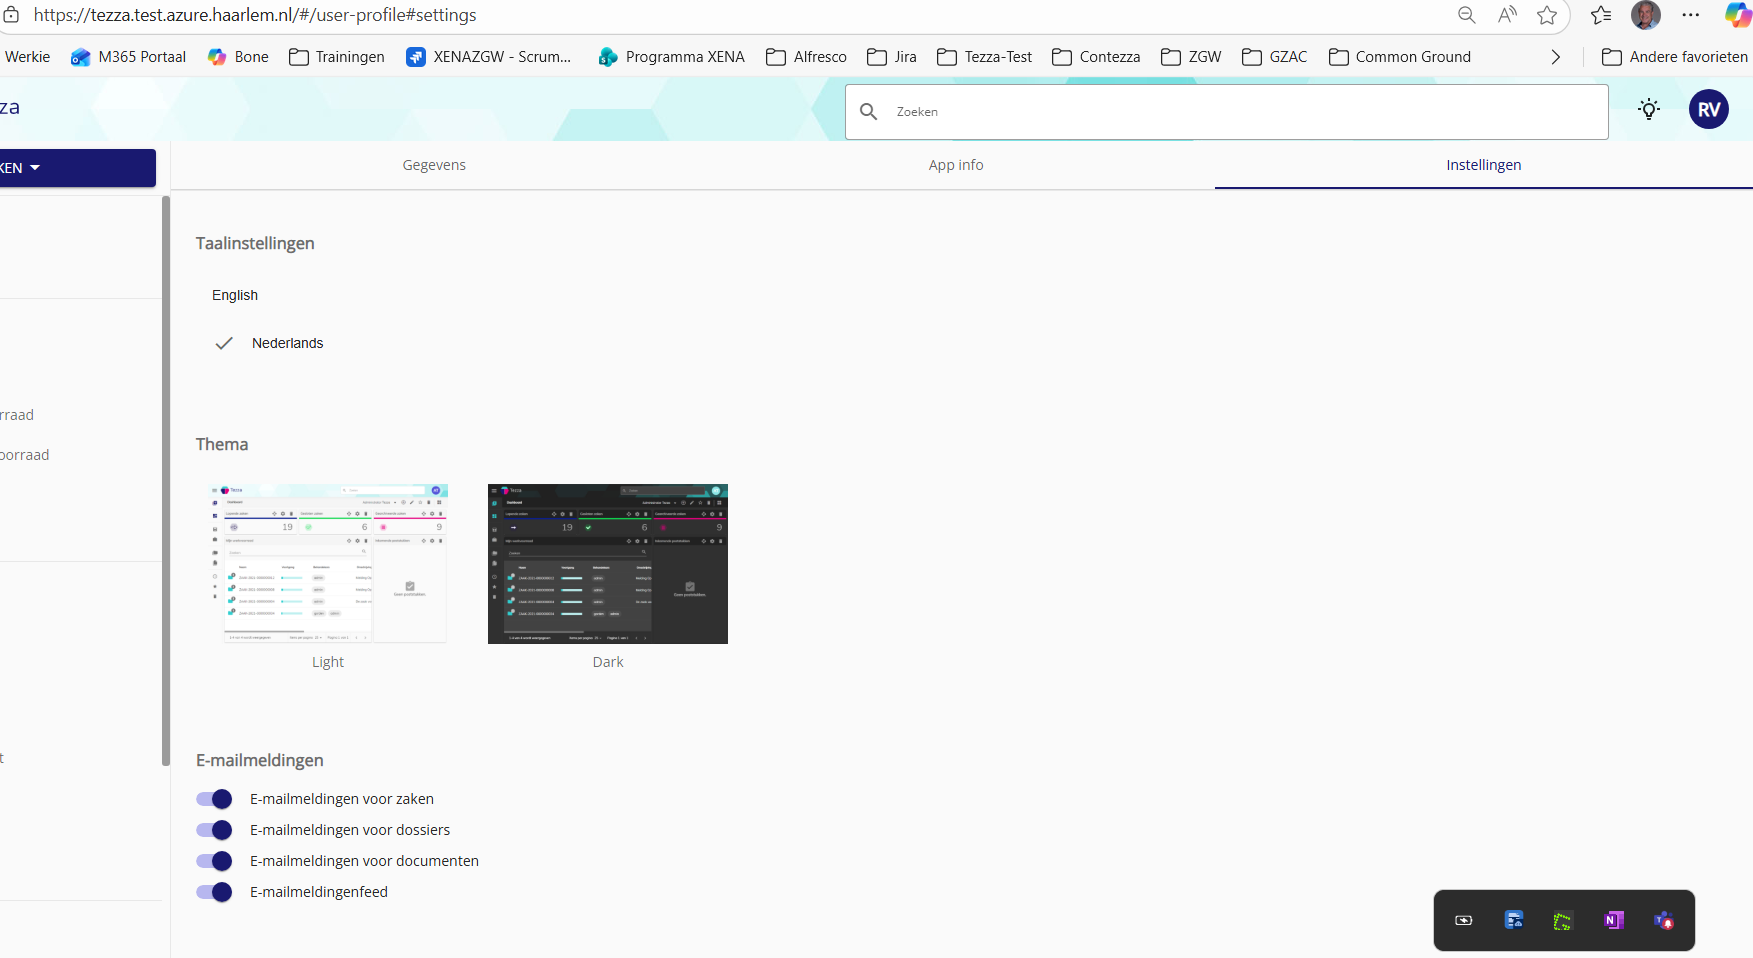Image resolution: width=1753 pixels, height=958 pixels.
Task: Click the browser zoom icon
Action: click(1466, 15)
